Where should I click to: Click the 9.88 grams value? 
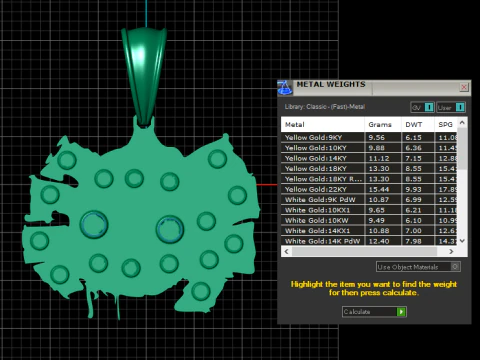click(x=377, y=148)
